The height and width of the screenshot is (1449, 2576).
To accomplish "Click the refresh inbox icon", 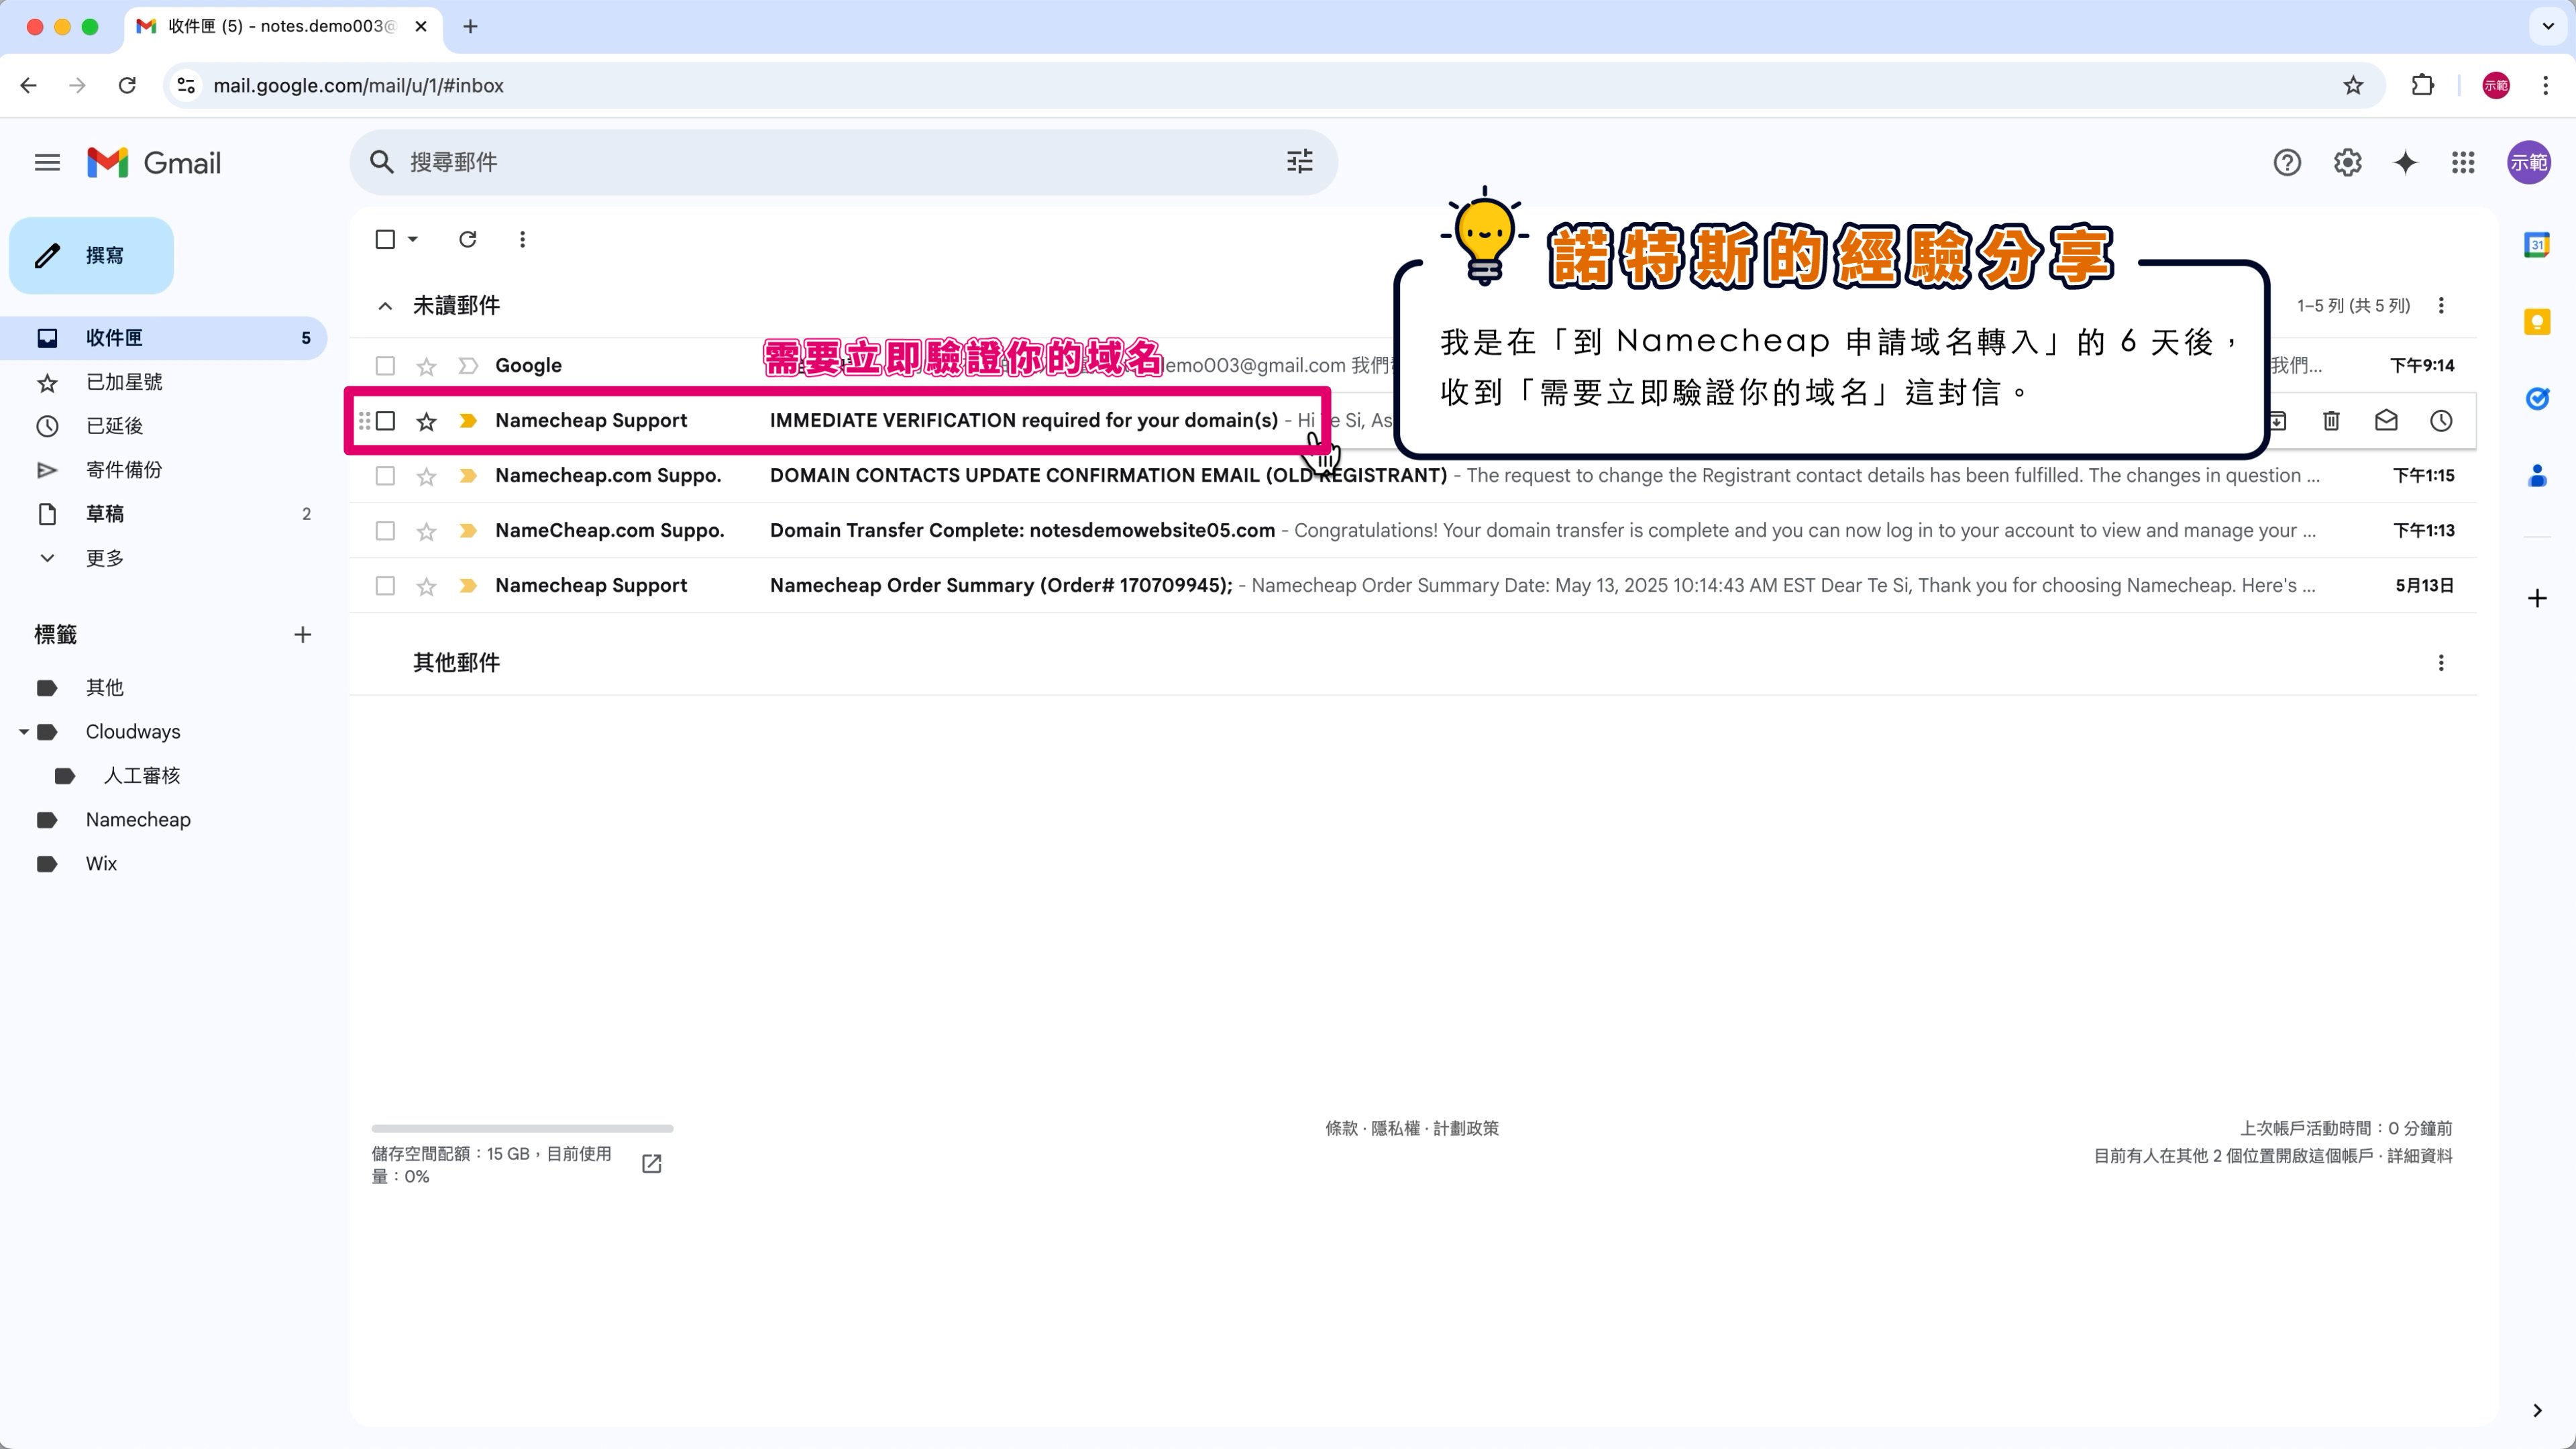I will (467, 239).
